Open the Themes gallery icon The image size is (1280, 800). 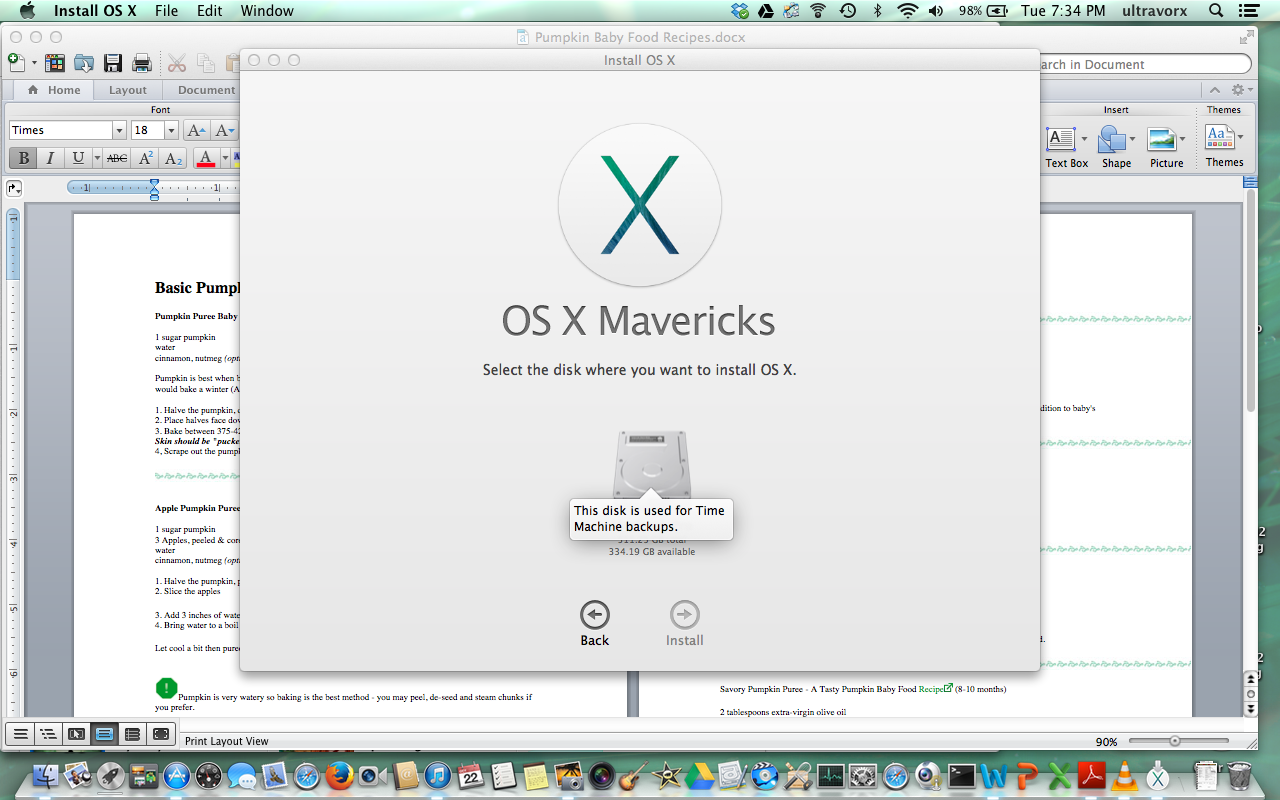(x=1219, y=137)
